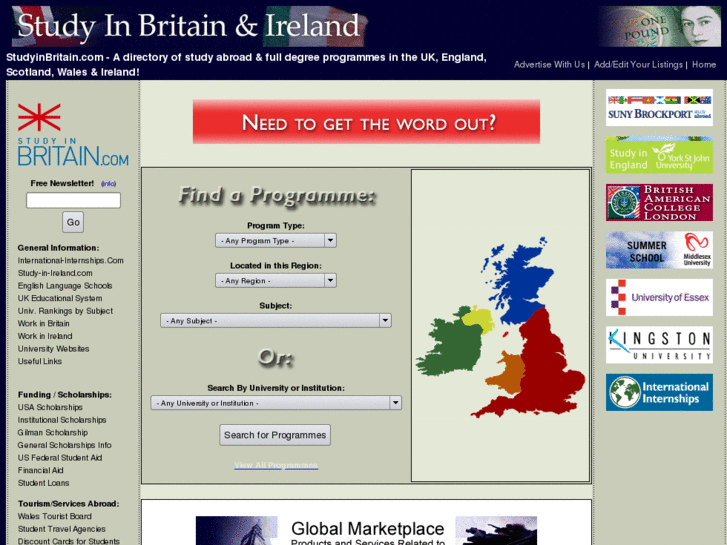This screenshot has width=727, height=545.
Task: Open the Financial Aid link
Action: pyautogui.click(x=40, y=470)
